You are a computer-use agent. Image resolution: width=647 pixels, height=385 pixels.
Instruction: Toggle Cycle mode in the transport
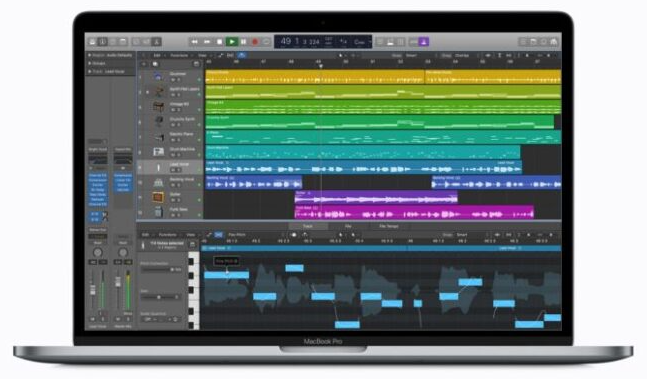tap(266, 42)
